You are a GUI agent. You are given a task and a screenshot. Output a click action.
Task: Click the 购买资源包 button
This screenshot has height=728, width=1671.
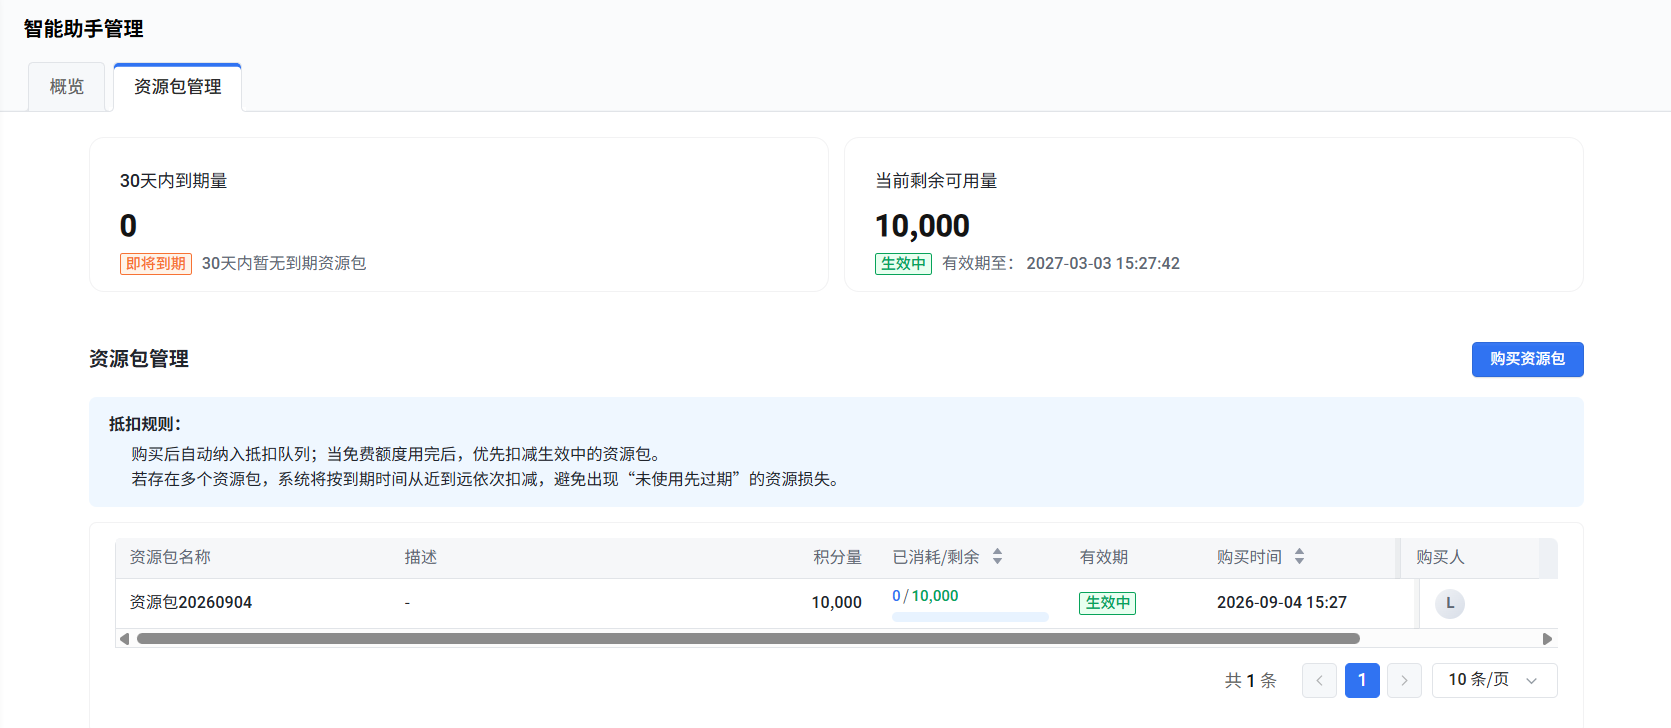click(1527, 359)
